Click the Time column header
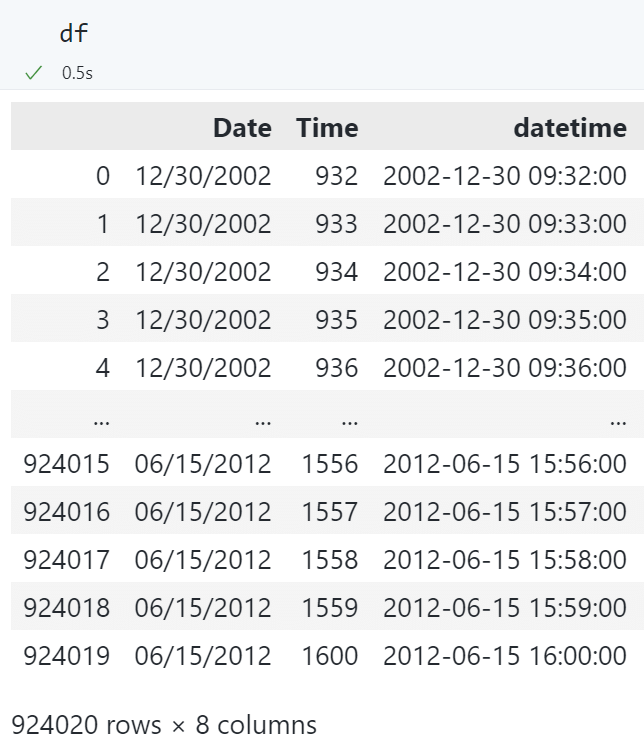The image size is (644, 750). [x=327, y=127]
